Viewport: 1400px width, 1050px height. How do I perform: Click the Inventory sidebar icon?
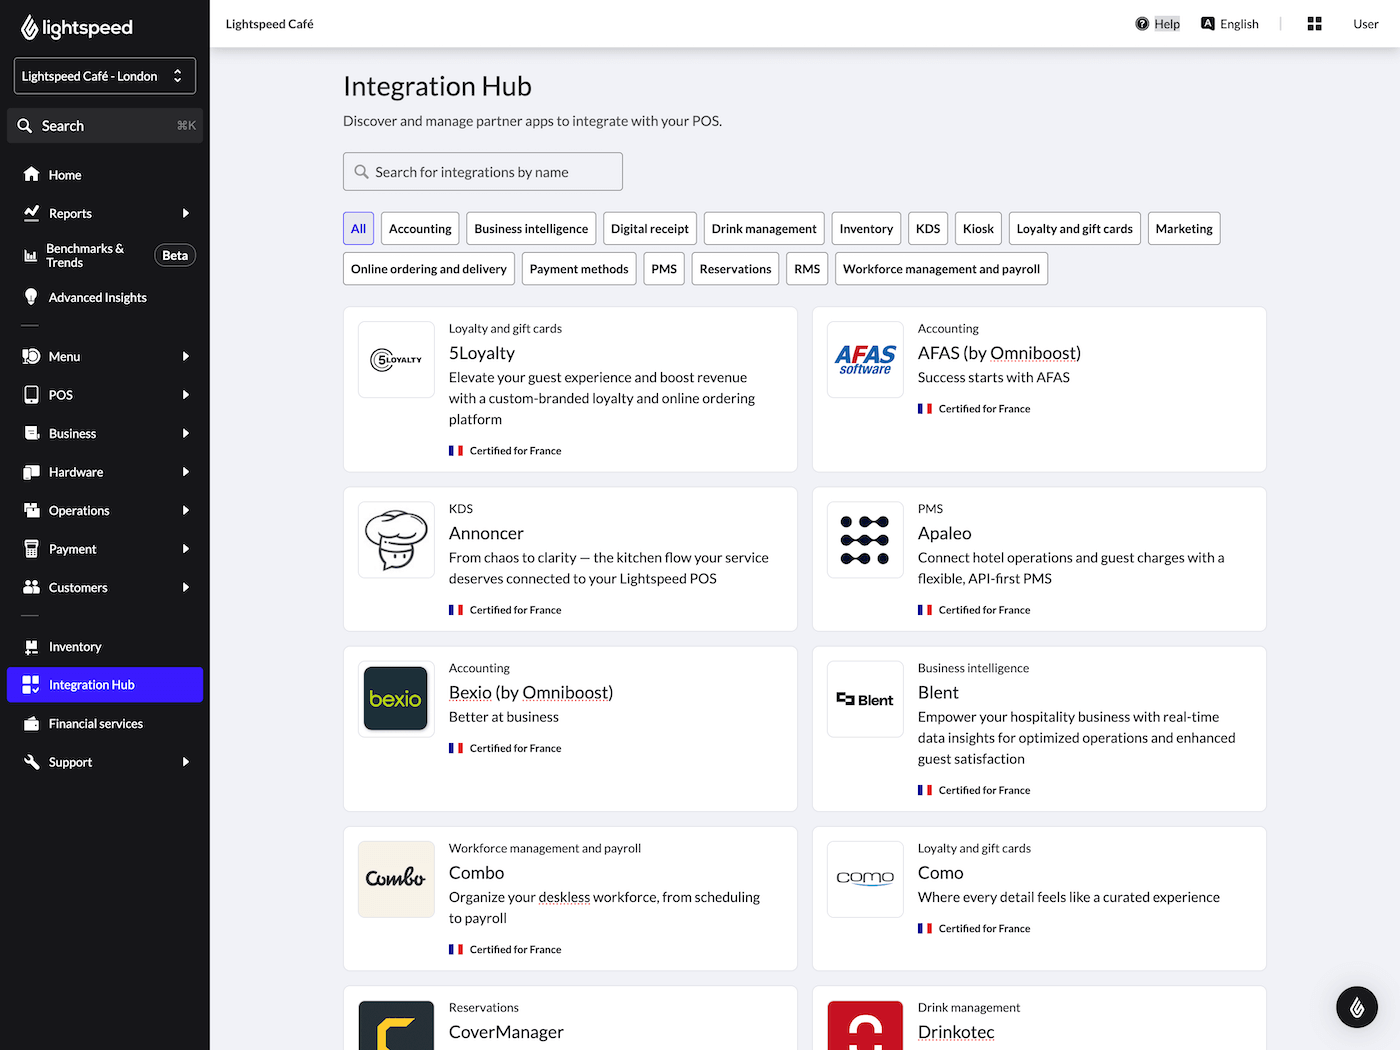[30, 646]
